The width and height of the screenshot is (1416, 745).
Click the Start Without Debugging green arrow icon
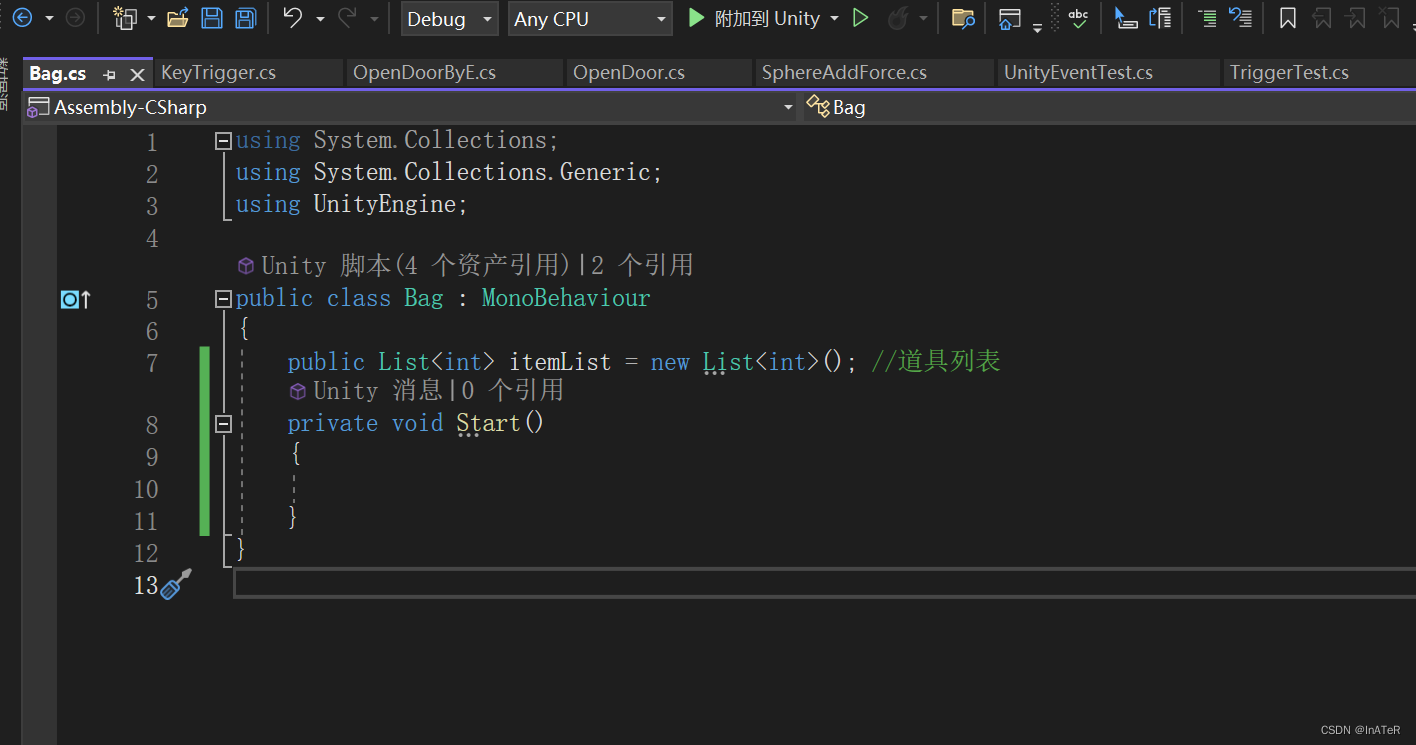tap(860, 17)
